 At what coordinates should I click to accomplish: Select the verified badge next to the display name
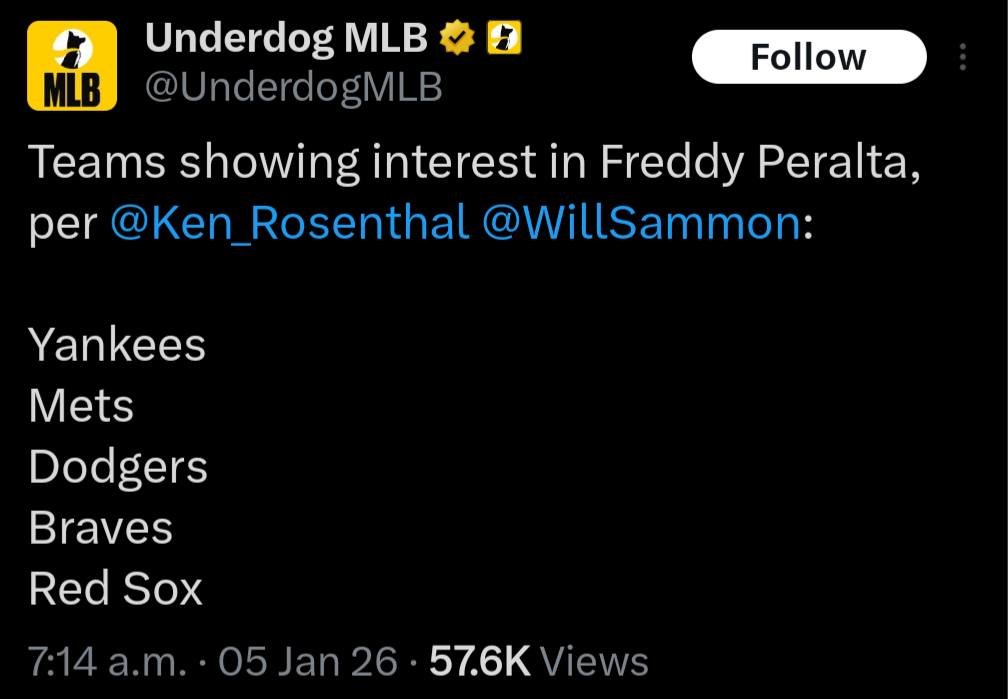click(x=458, y=36)
